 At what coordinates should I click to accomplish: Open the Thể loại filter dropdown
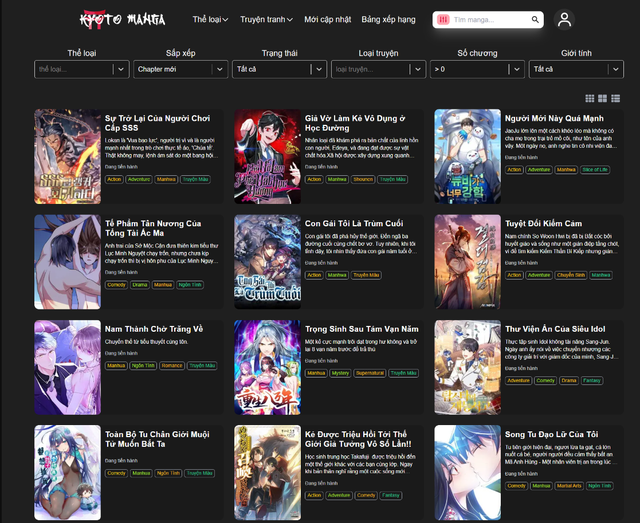click(82, 69)
